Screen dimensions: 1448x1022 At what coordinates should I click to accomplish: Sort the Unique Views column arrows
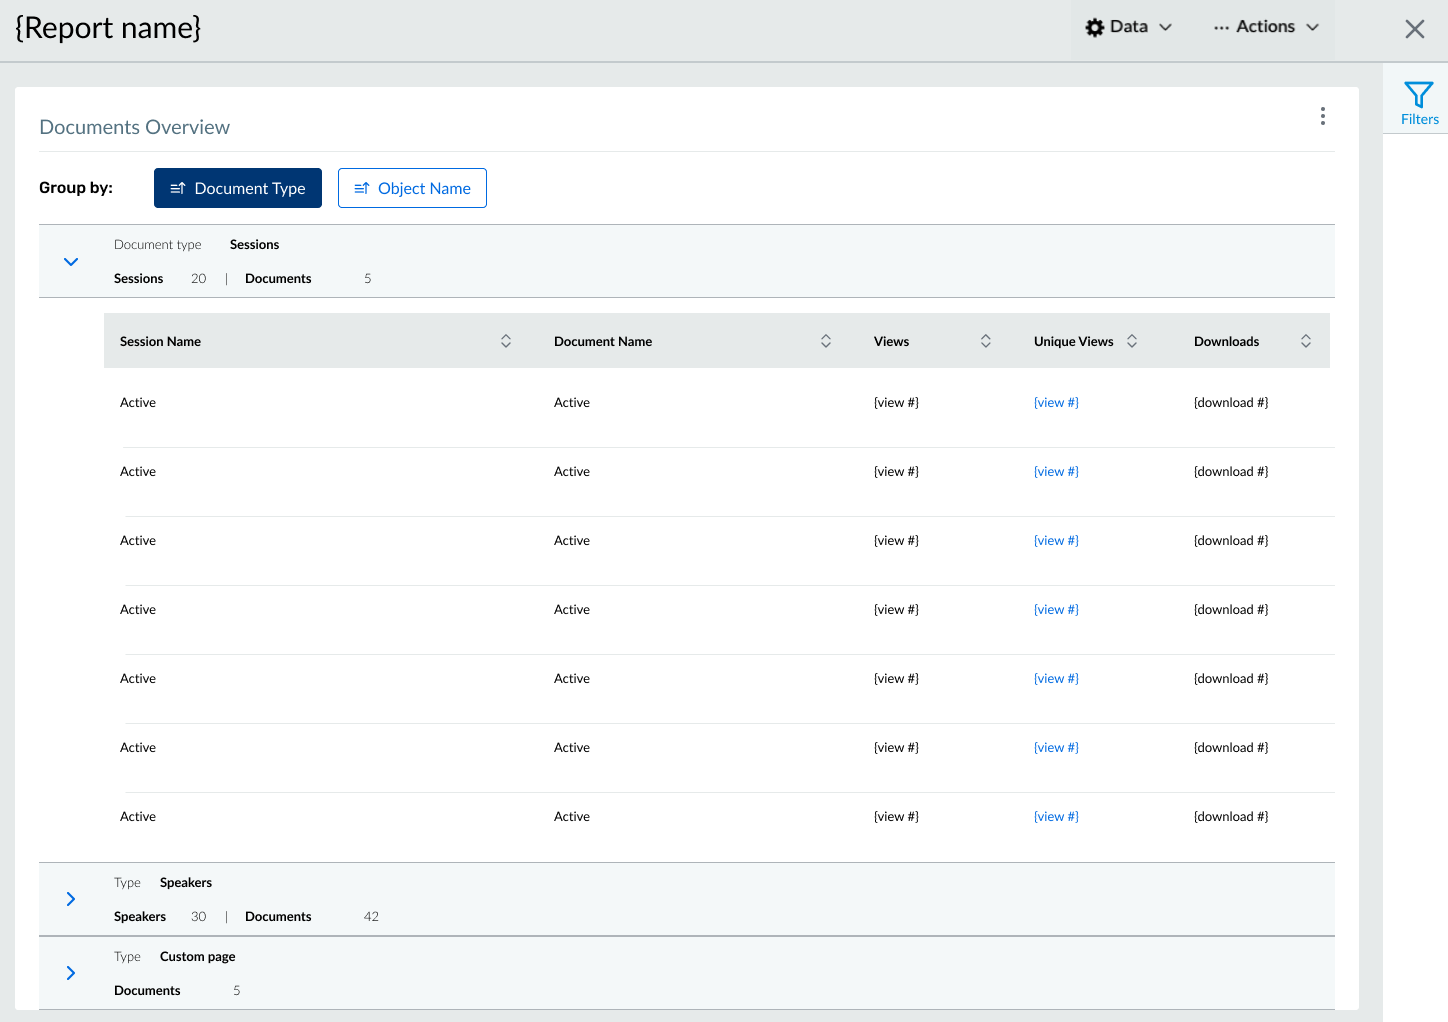point(1132,341)
